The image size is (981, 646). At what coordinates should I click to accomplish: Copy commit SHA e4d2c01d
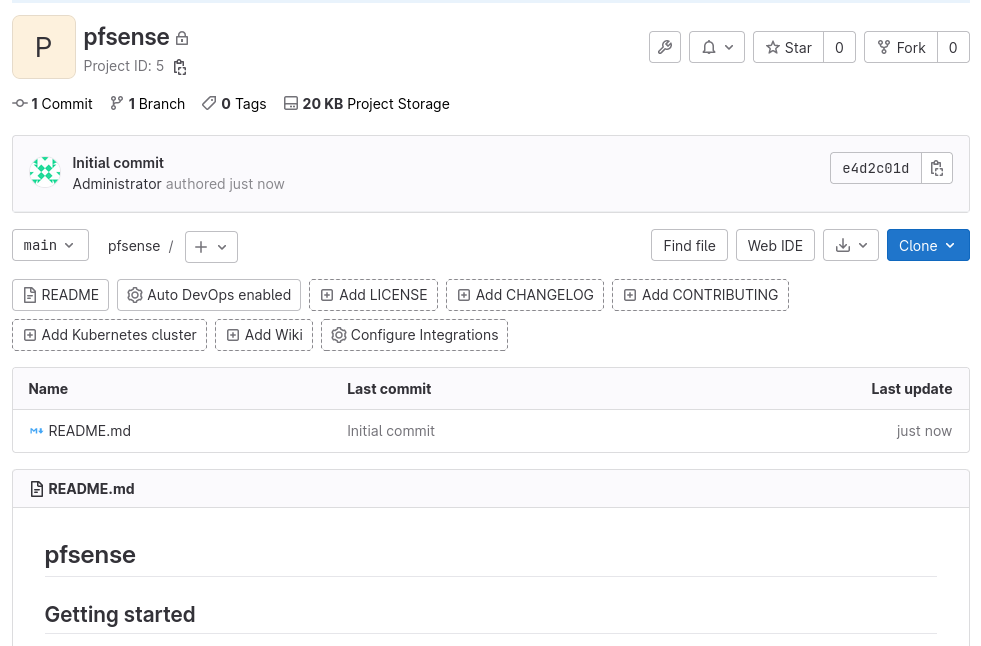[937, 168]
